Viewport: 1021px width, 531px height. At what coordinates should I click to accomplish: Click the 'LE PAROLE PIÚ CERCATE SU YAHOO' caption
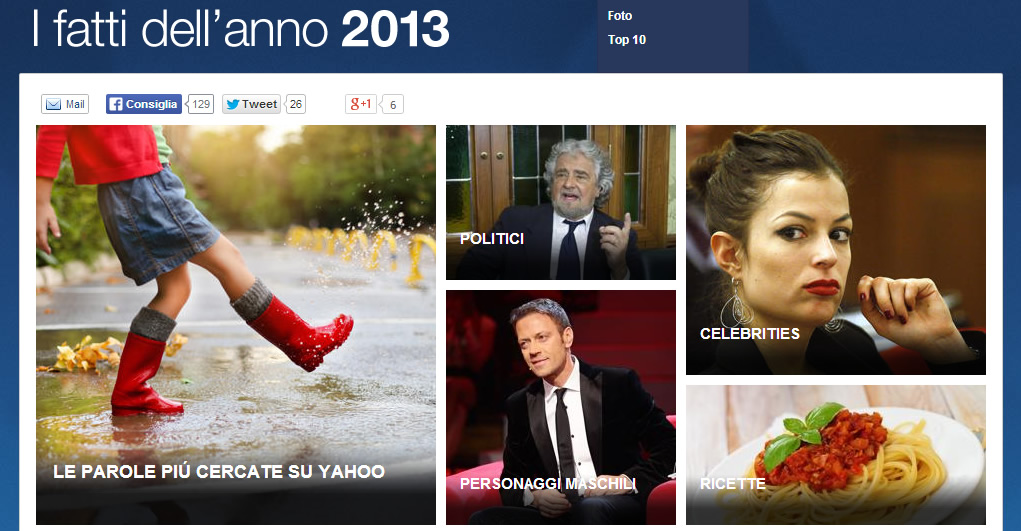pos(219,472)
